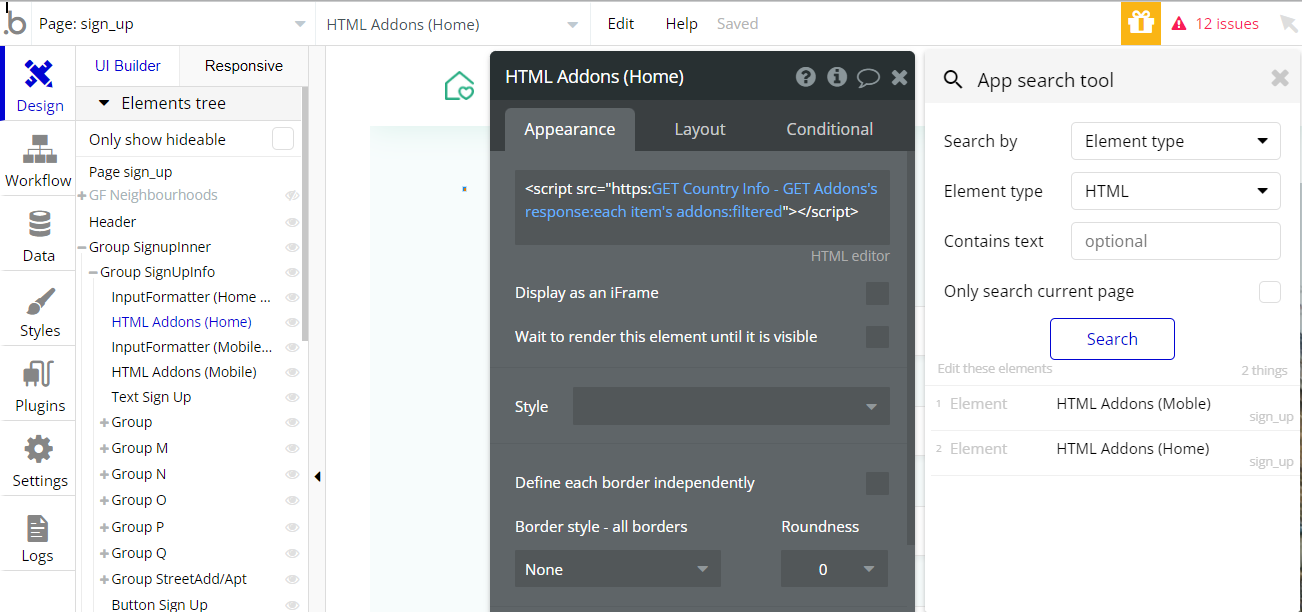
Task: Open search result HTML Addons (Moble)
Action: coord(1133,404)
